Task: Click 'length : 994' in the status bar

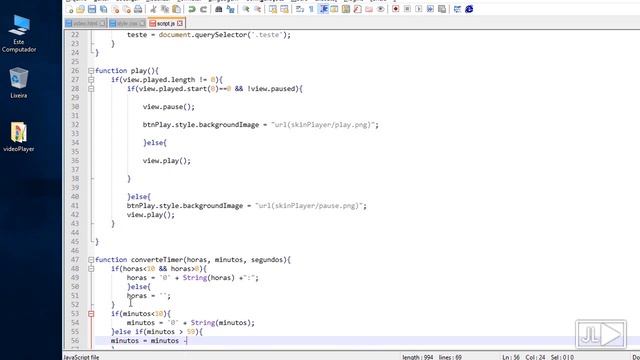Action: 418,357
